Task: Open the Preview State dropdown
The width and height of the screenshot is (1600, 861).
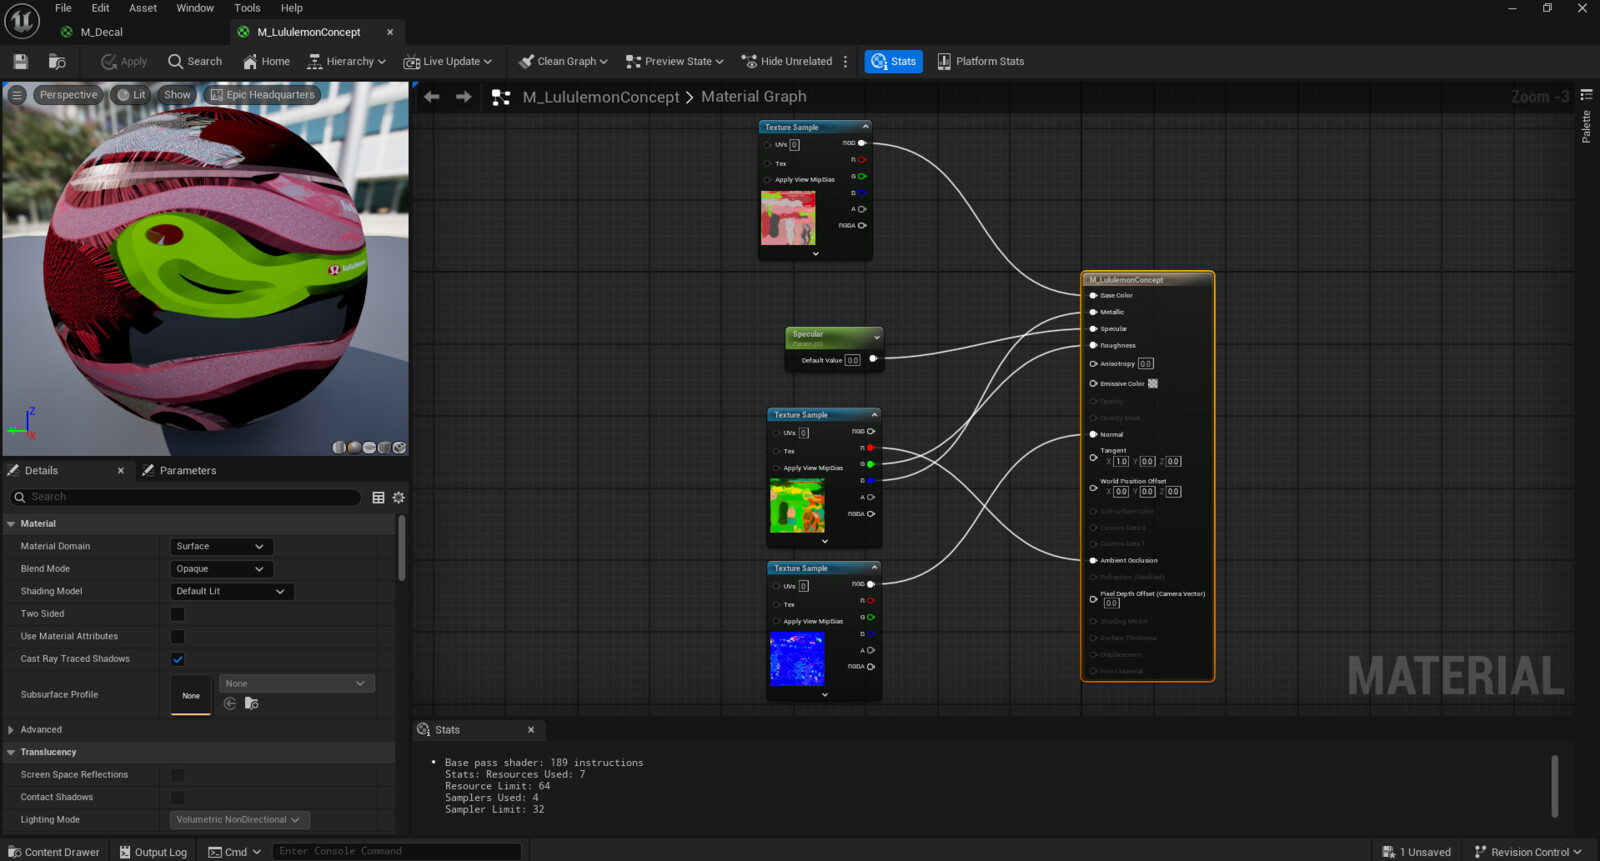Action: (x=674, y=61)
